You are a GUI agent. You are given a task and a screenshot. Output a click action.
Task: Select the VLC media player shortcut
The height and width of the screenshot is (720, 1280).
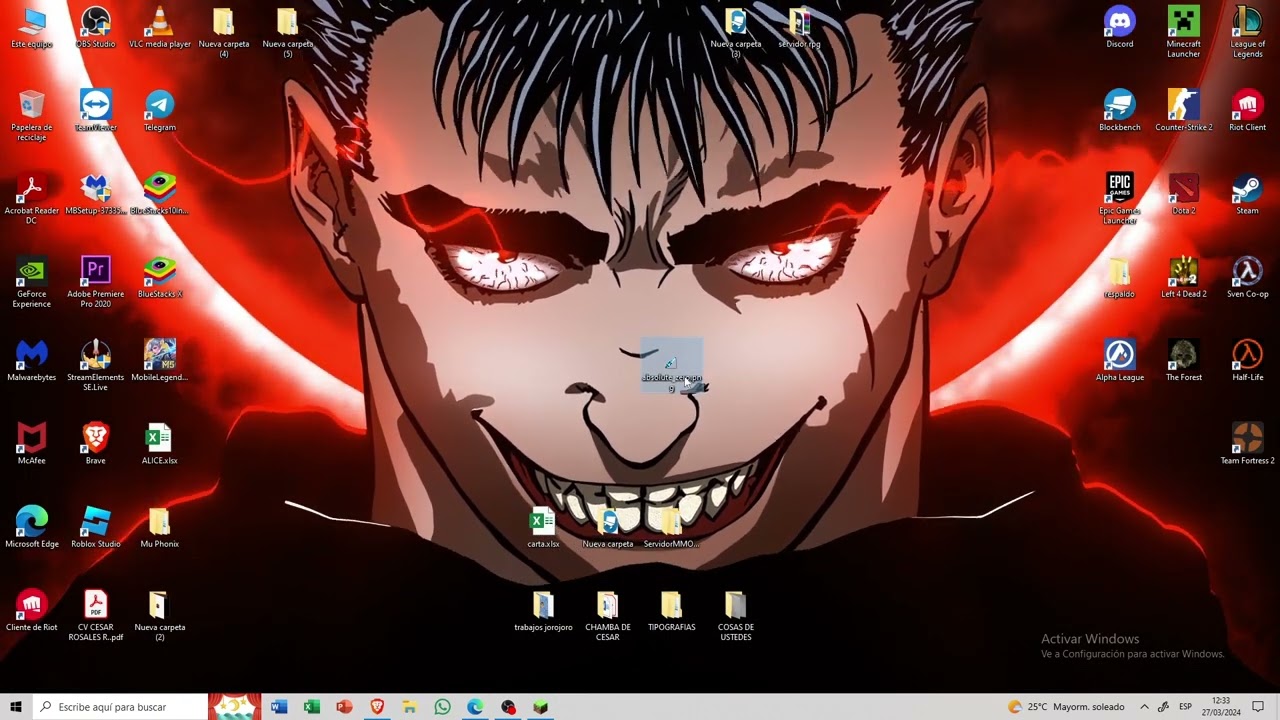pos(160,28)
